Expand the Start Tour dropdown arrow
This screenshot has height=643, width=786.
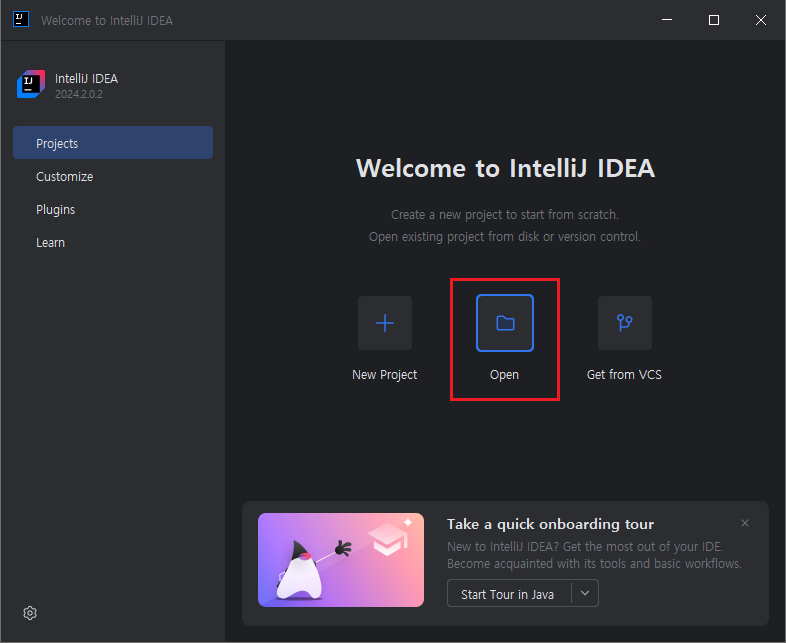[x=585, y=594]
